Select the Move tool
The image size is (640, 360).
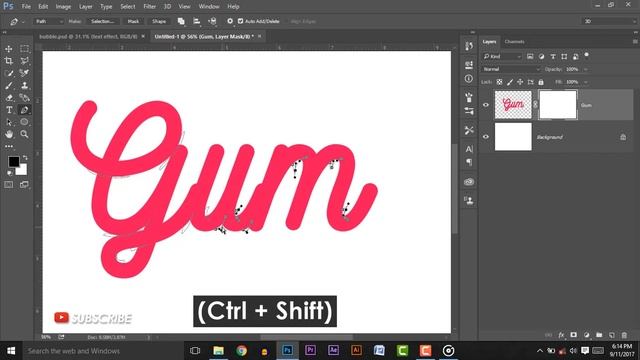pos(9,49)
